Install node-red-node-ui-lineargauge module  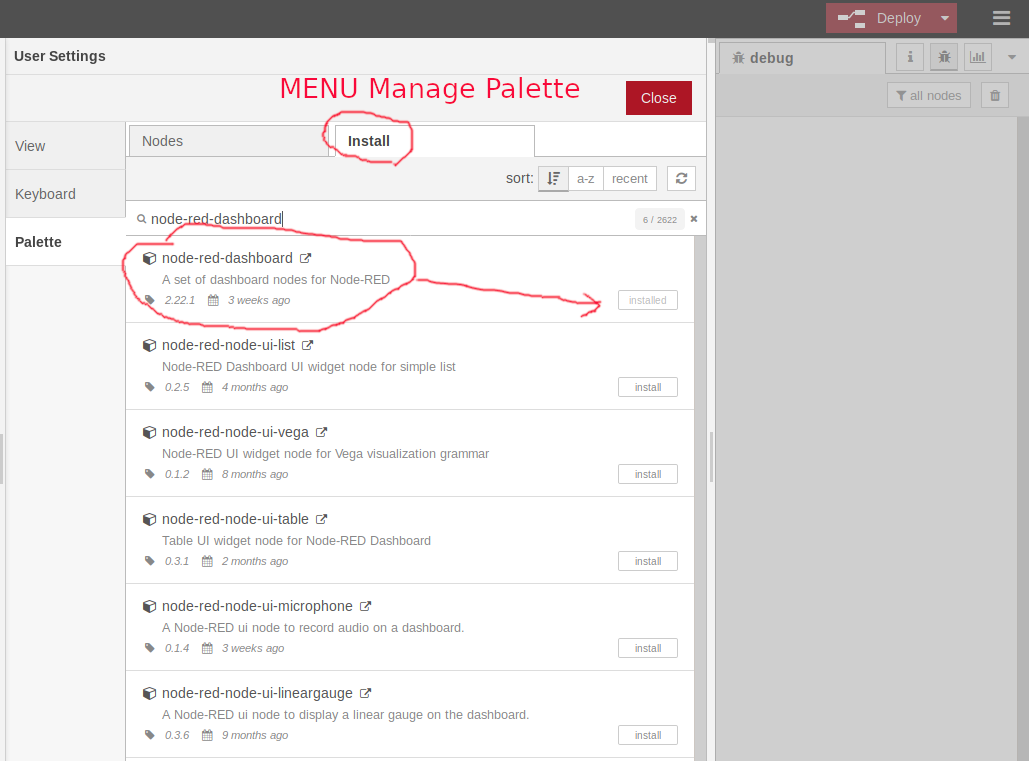[648, 735]
